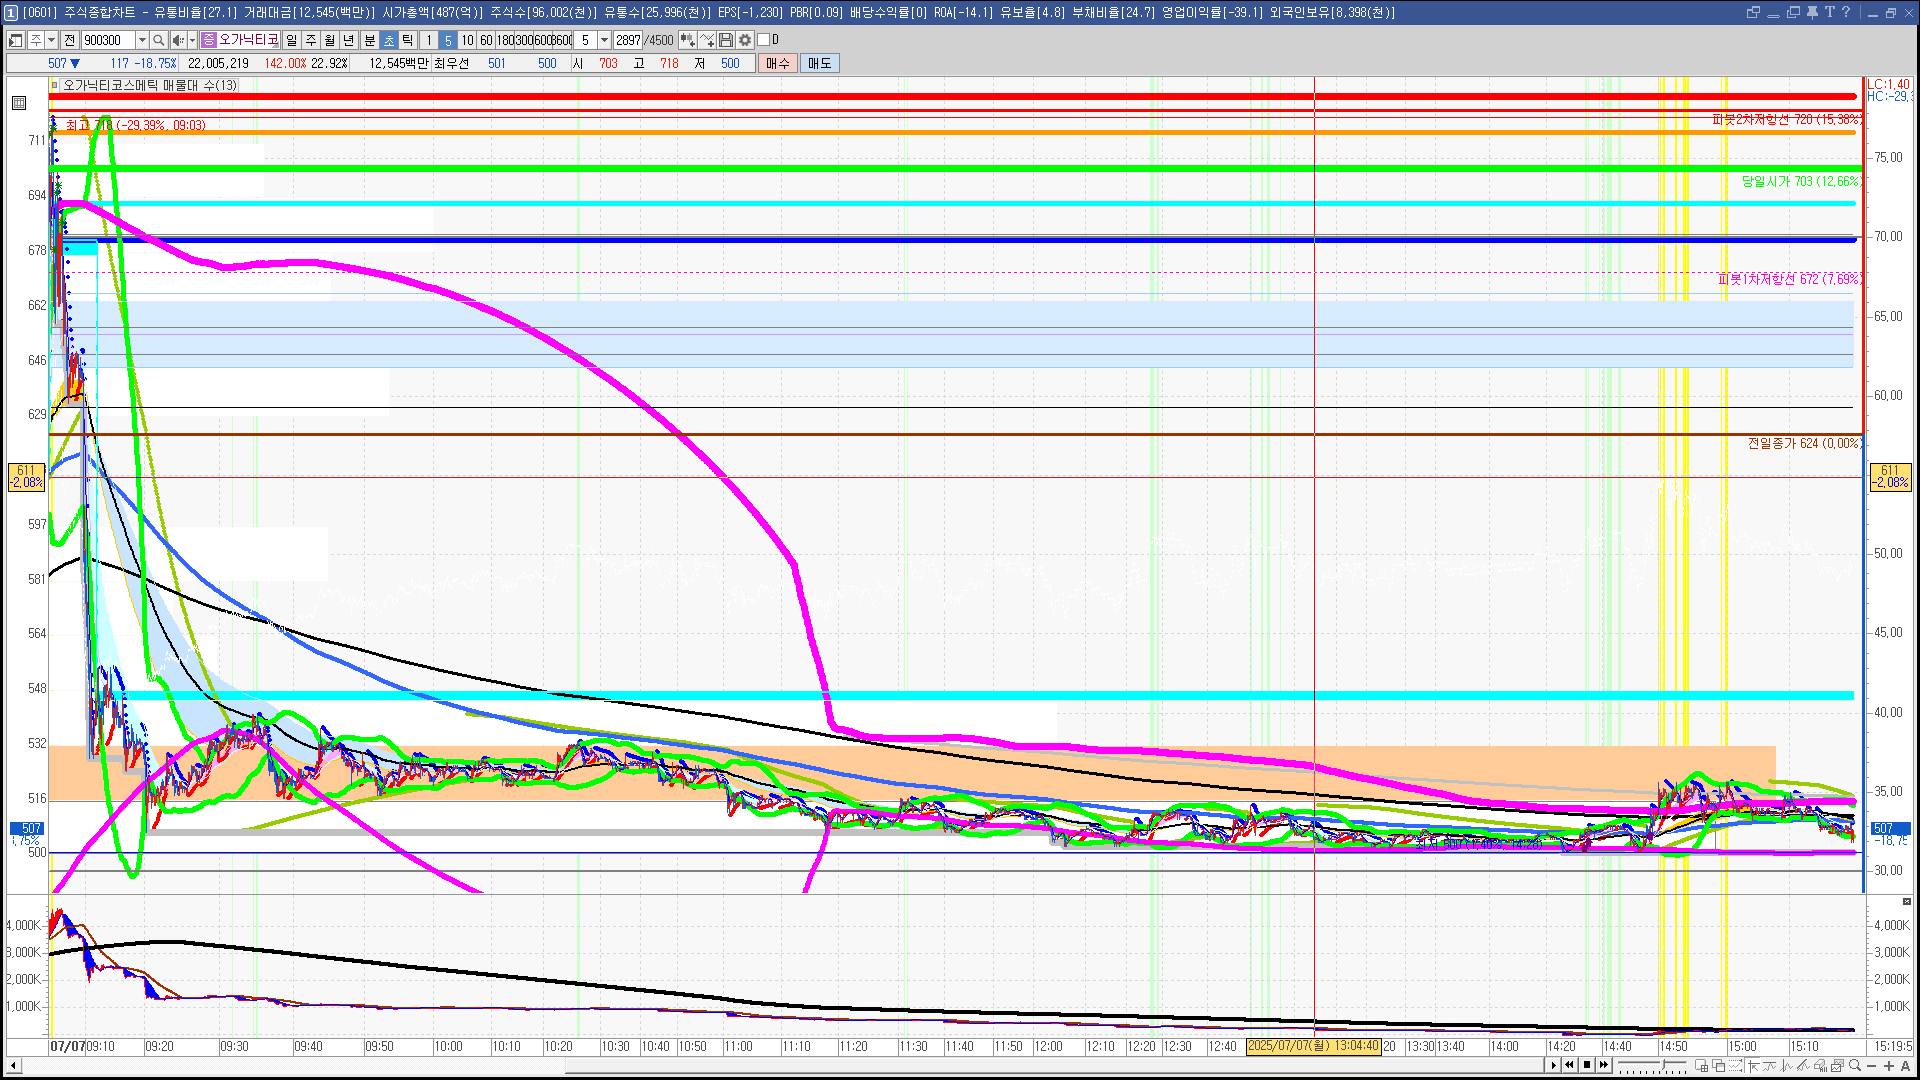This screenshot has height=1080, width=1920.
Task: Click the sound speaker icon
Action: 177,40
